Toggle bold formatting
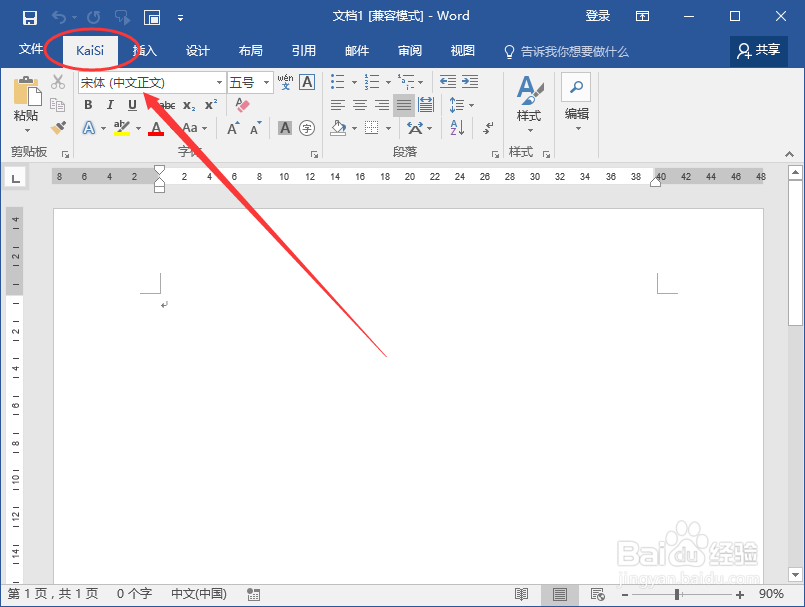Viewport: 805px width, 607px height. click(x=88, y=105)
